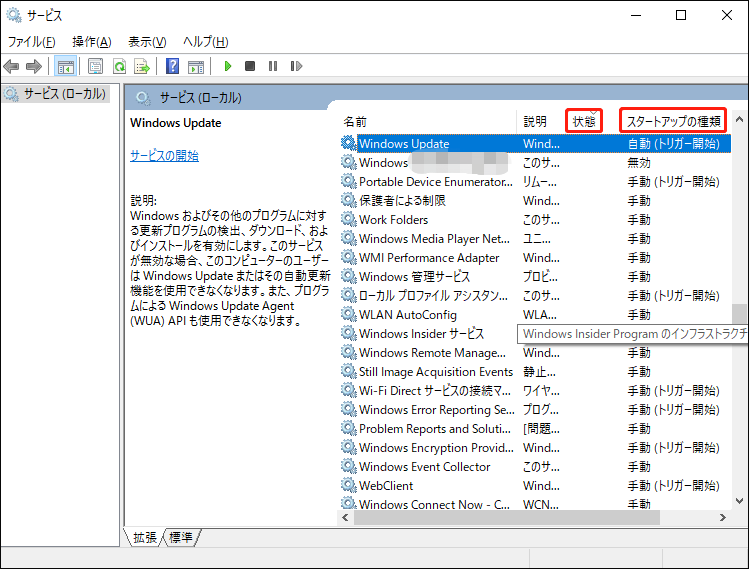
Task: Click the サービスの開始 link
Action: click(x=164, y=155)
